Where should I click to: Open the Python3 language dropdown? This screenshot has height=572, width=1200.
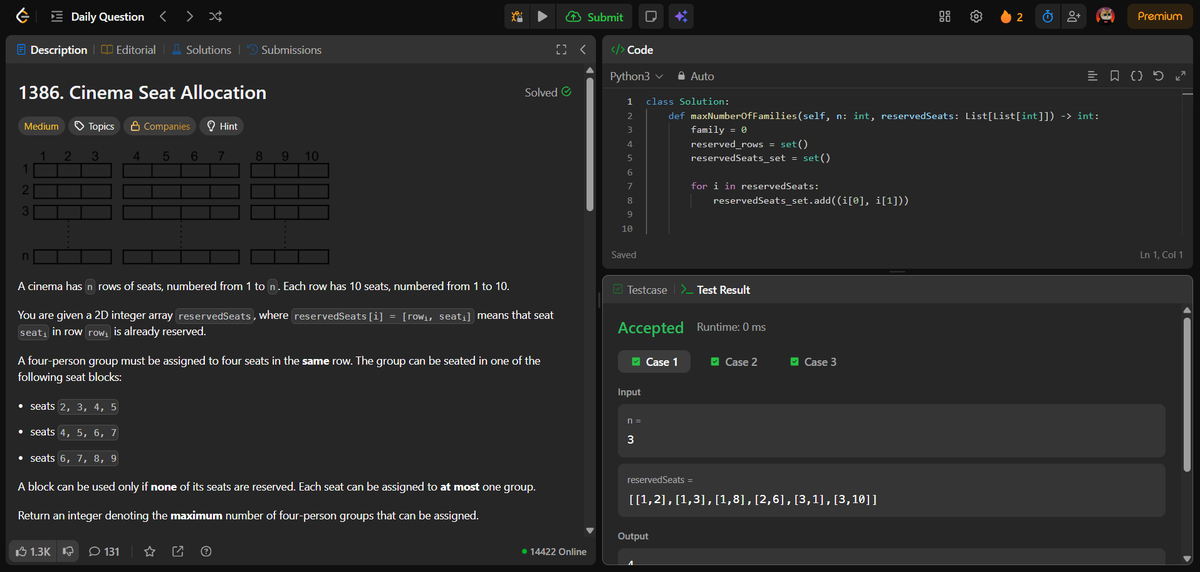point(637,76)
